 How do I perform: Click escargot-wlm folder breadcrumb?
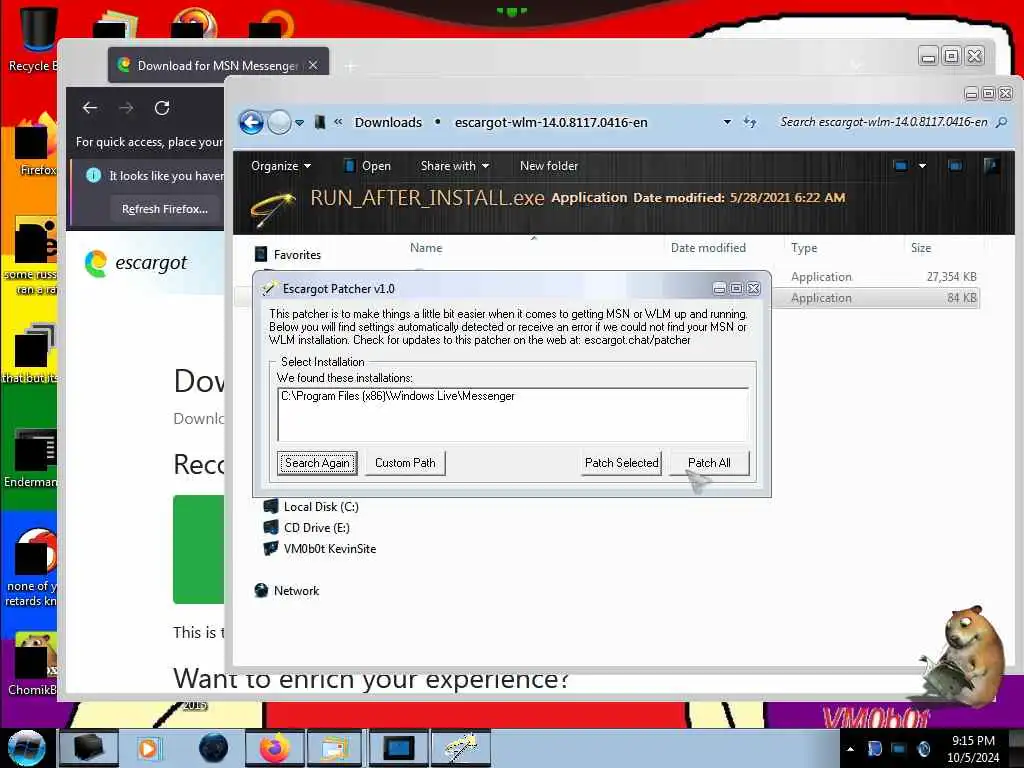[x=551, y=122]
